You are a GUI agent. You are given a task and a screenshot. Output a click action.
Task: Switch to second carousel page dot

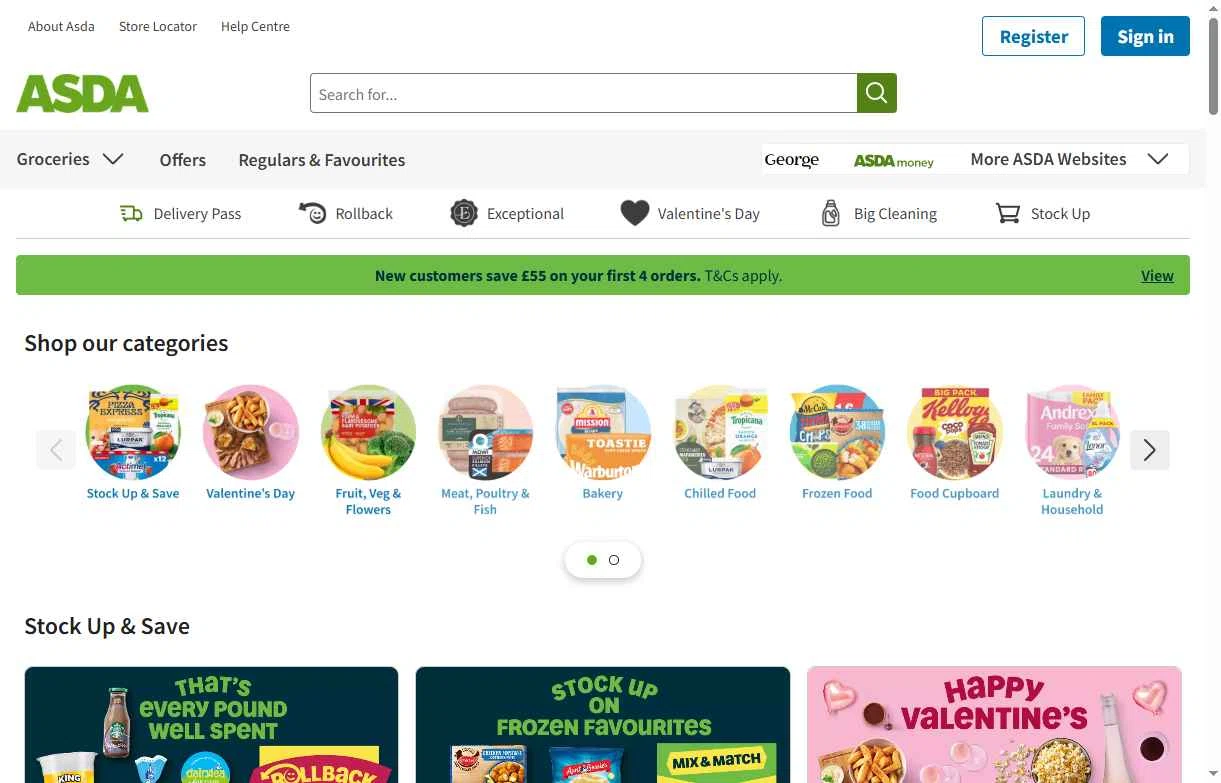[x=614, y=560]
